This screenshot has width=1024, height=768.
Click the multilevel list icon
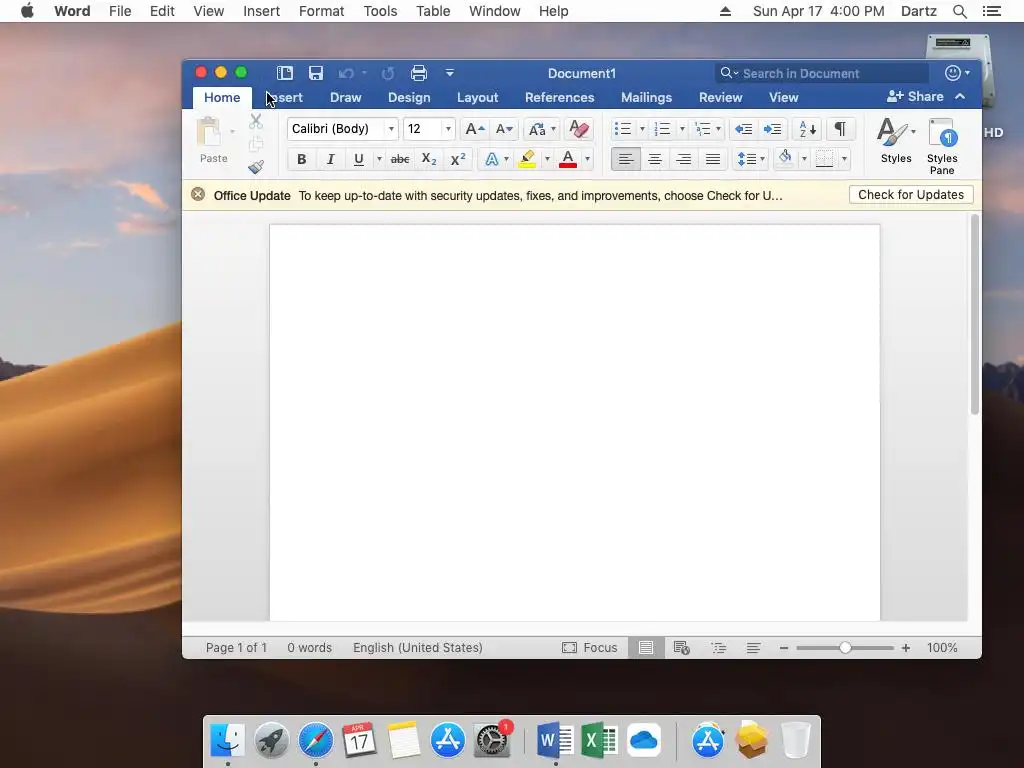pos(703,129)
